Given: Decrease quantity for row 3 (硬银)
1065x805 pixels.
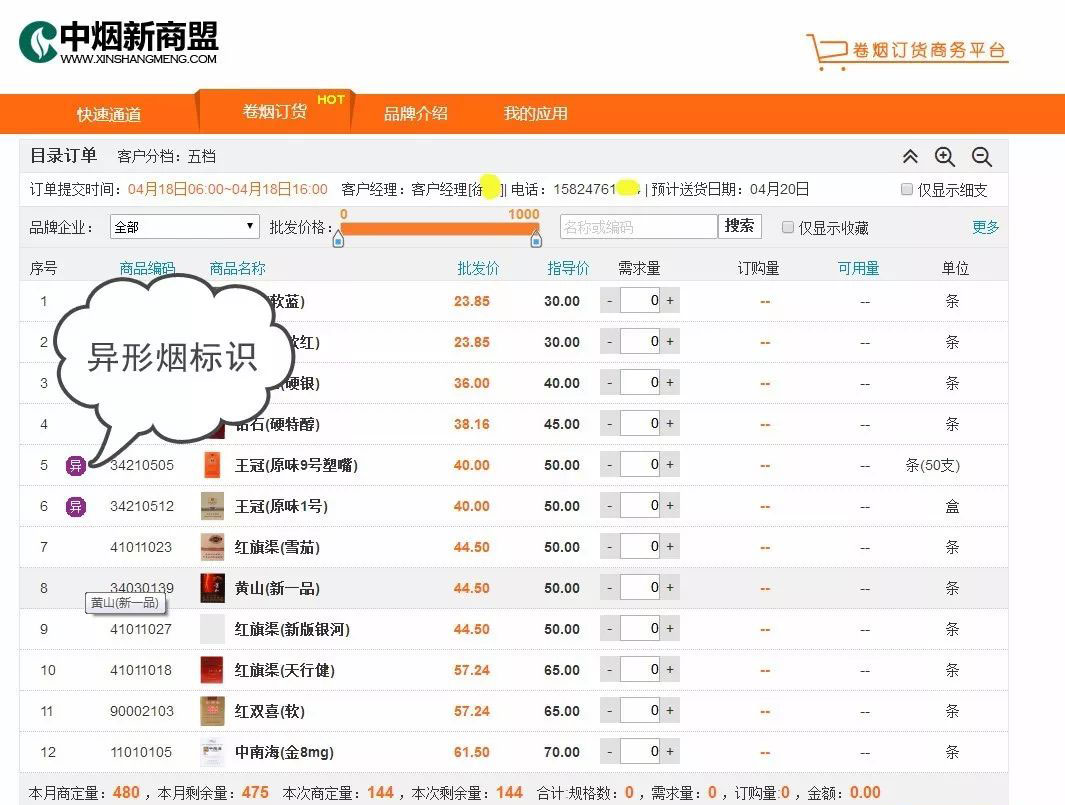Looking at the screenshot, I should click(x=610, y=383).
